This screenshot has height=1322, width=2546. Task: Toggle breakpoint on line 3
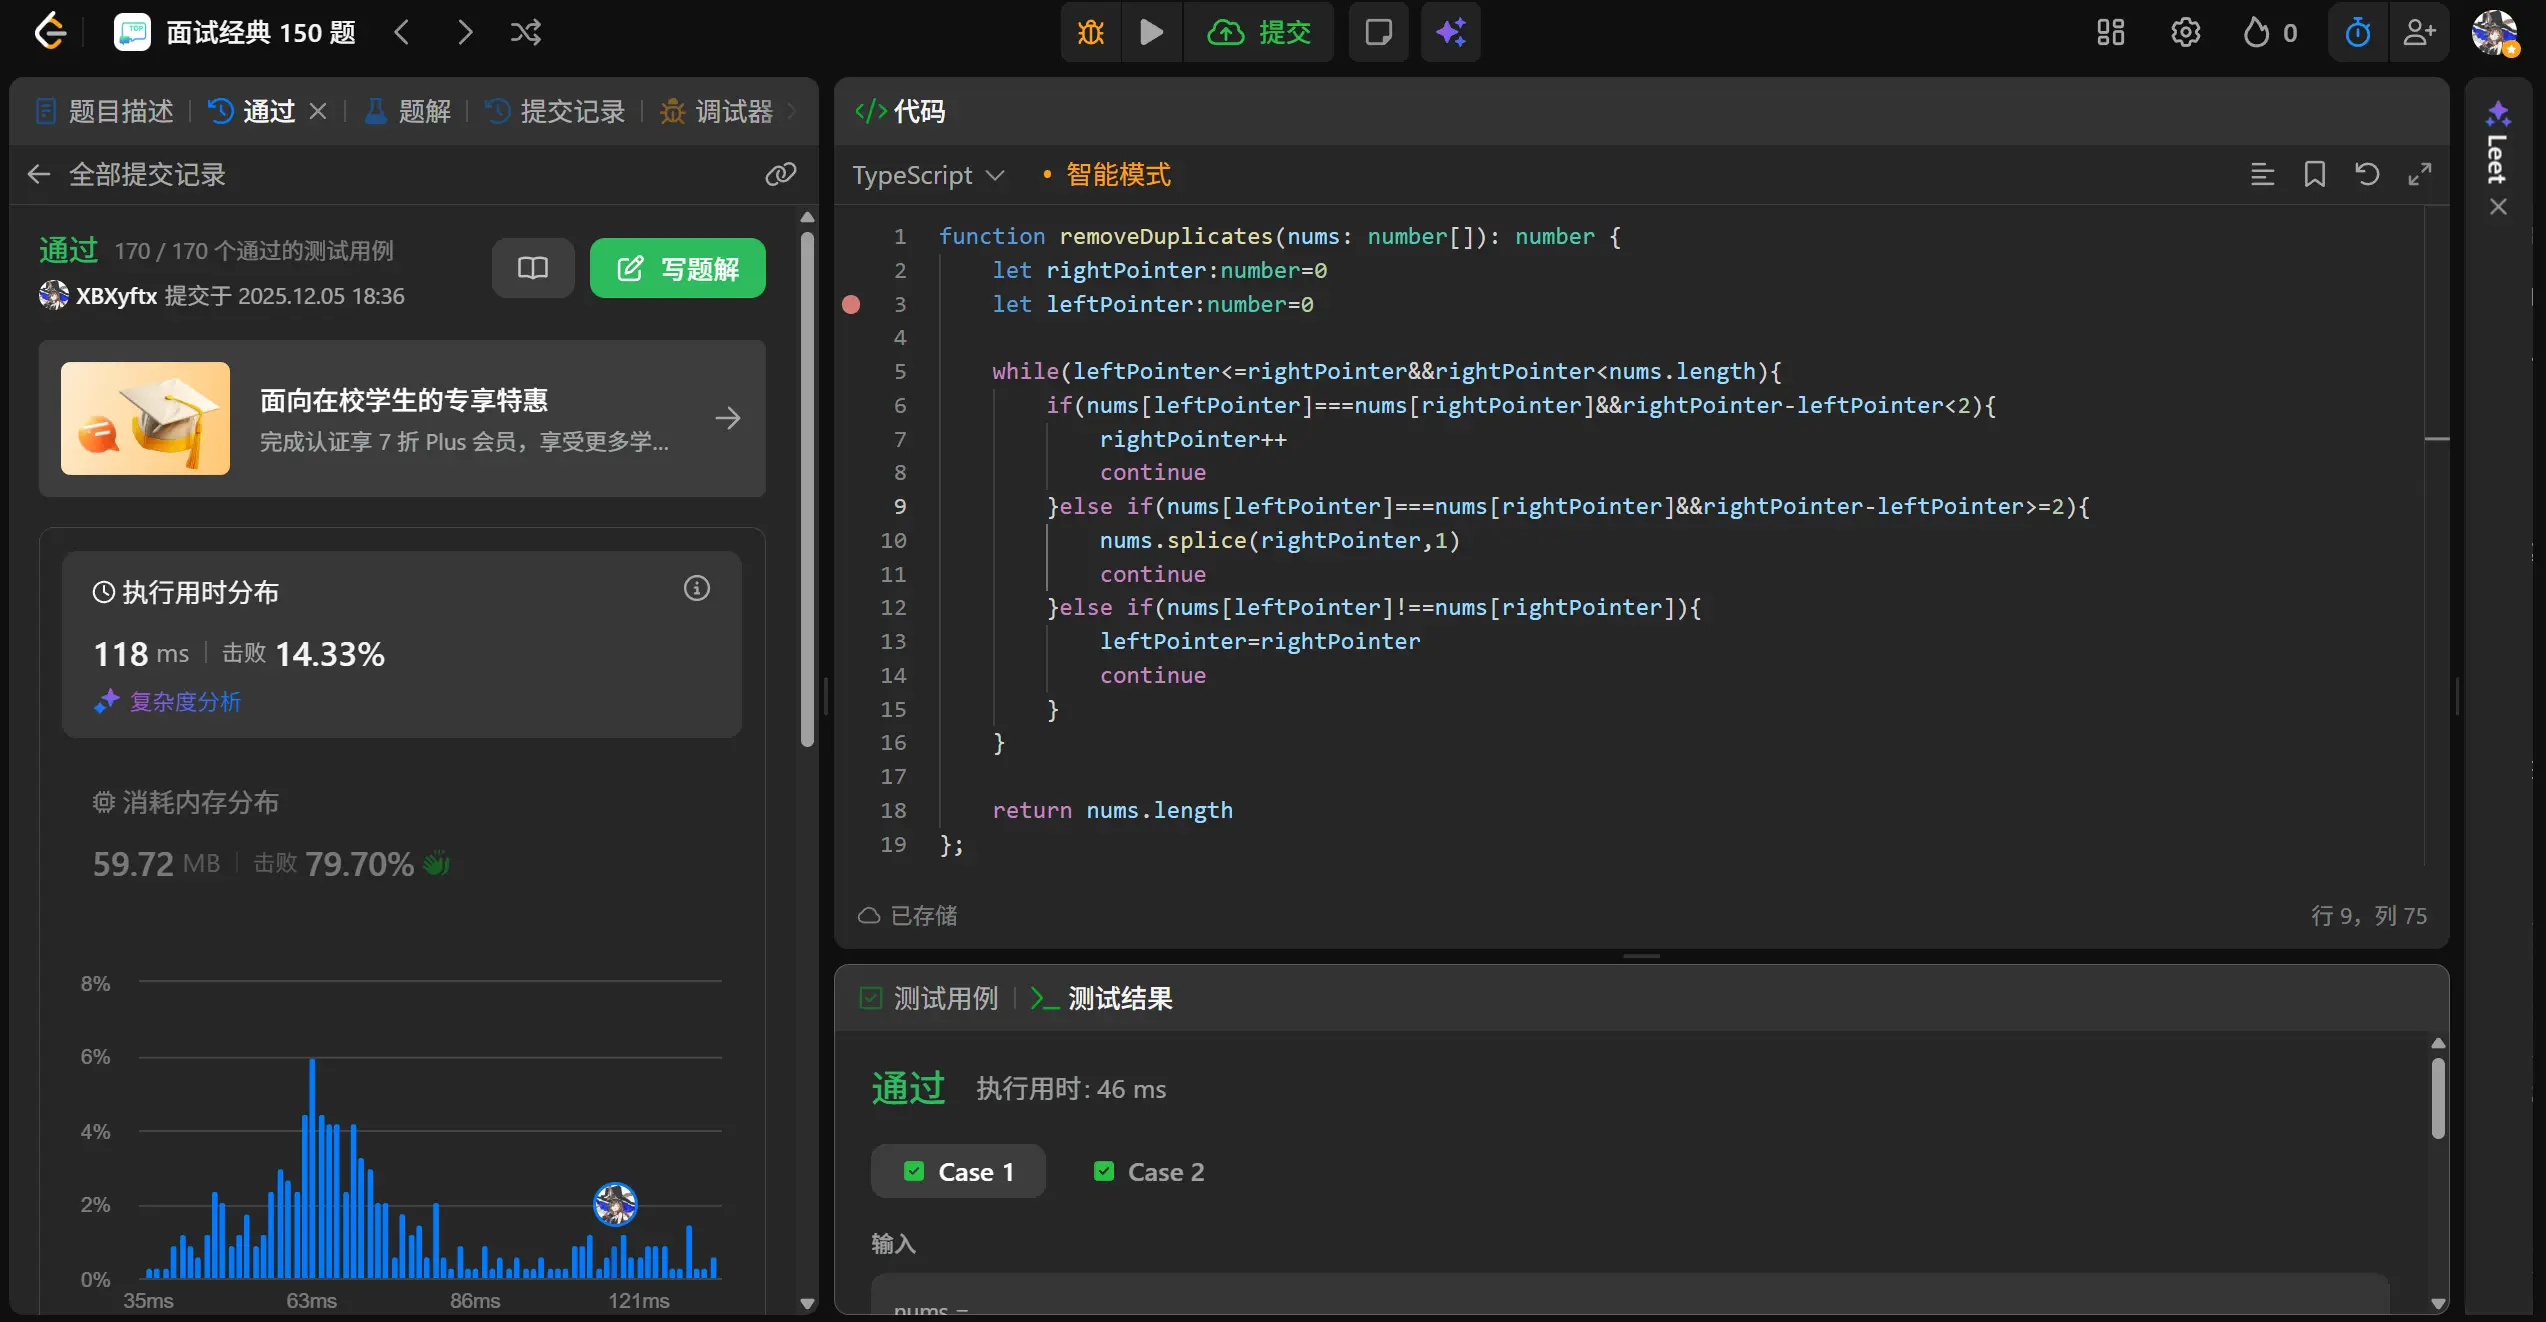point(851,304)
